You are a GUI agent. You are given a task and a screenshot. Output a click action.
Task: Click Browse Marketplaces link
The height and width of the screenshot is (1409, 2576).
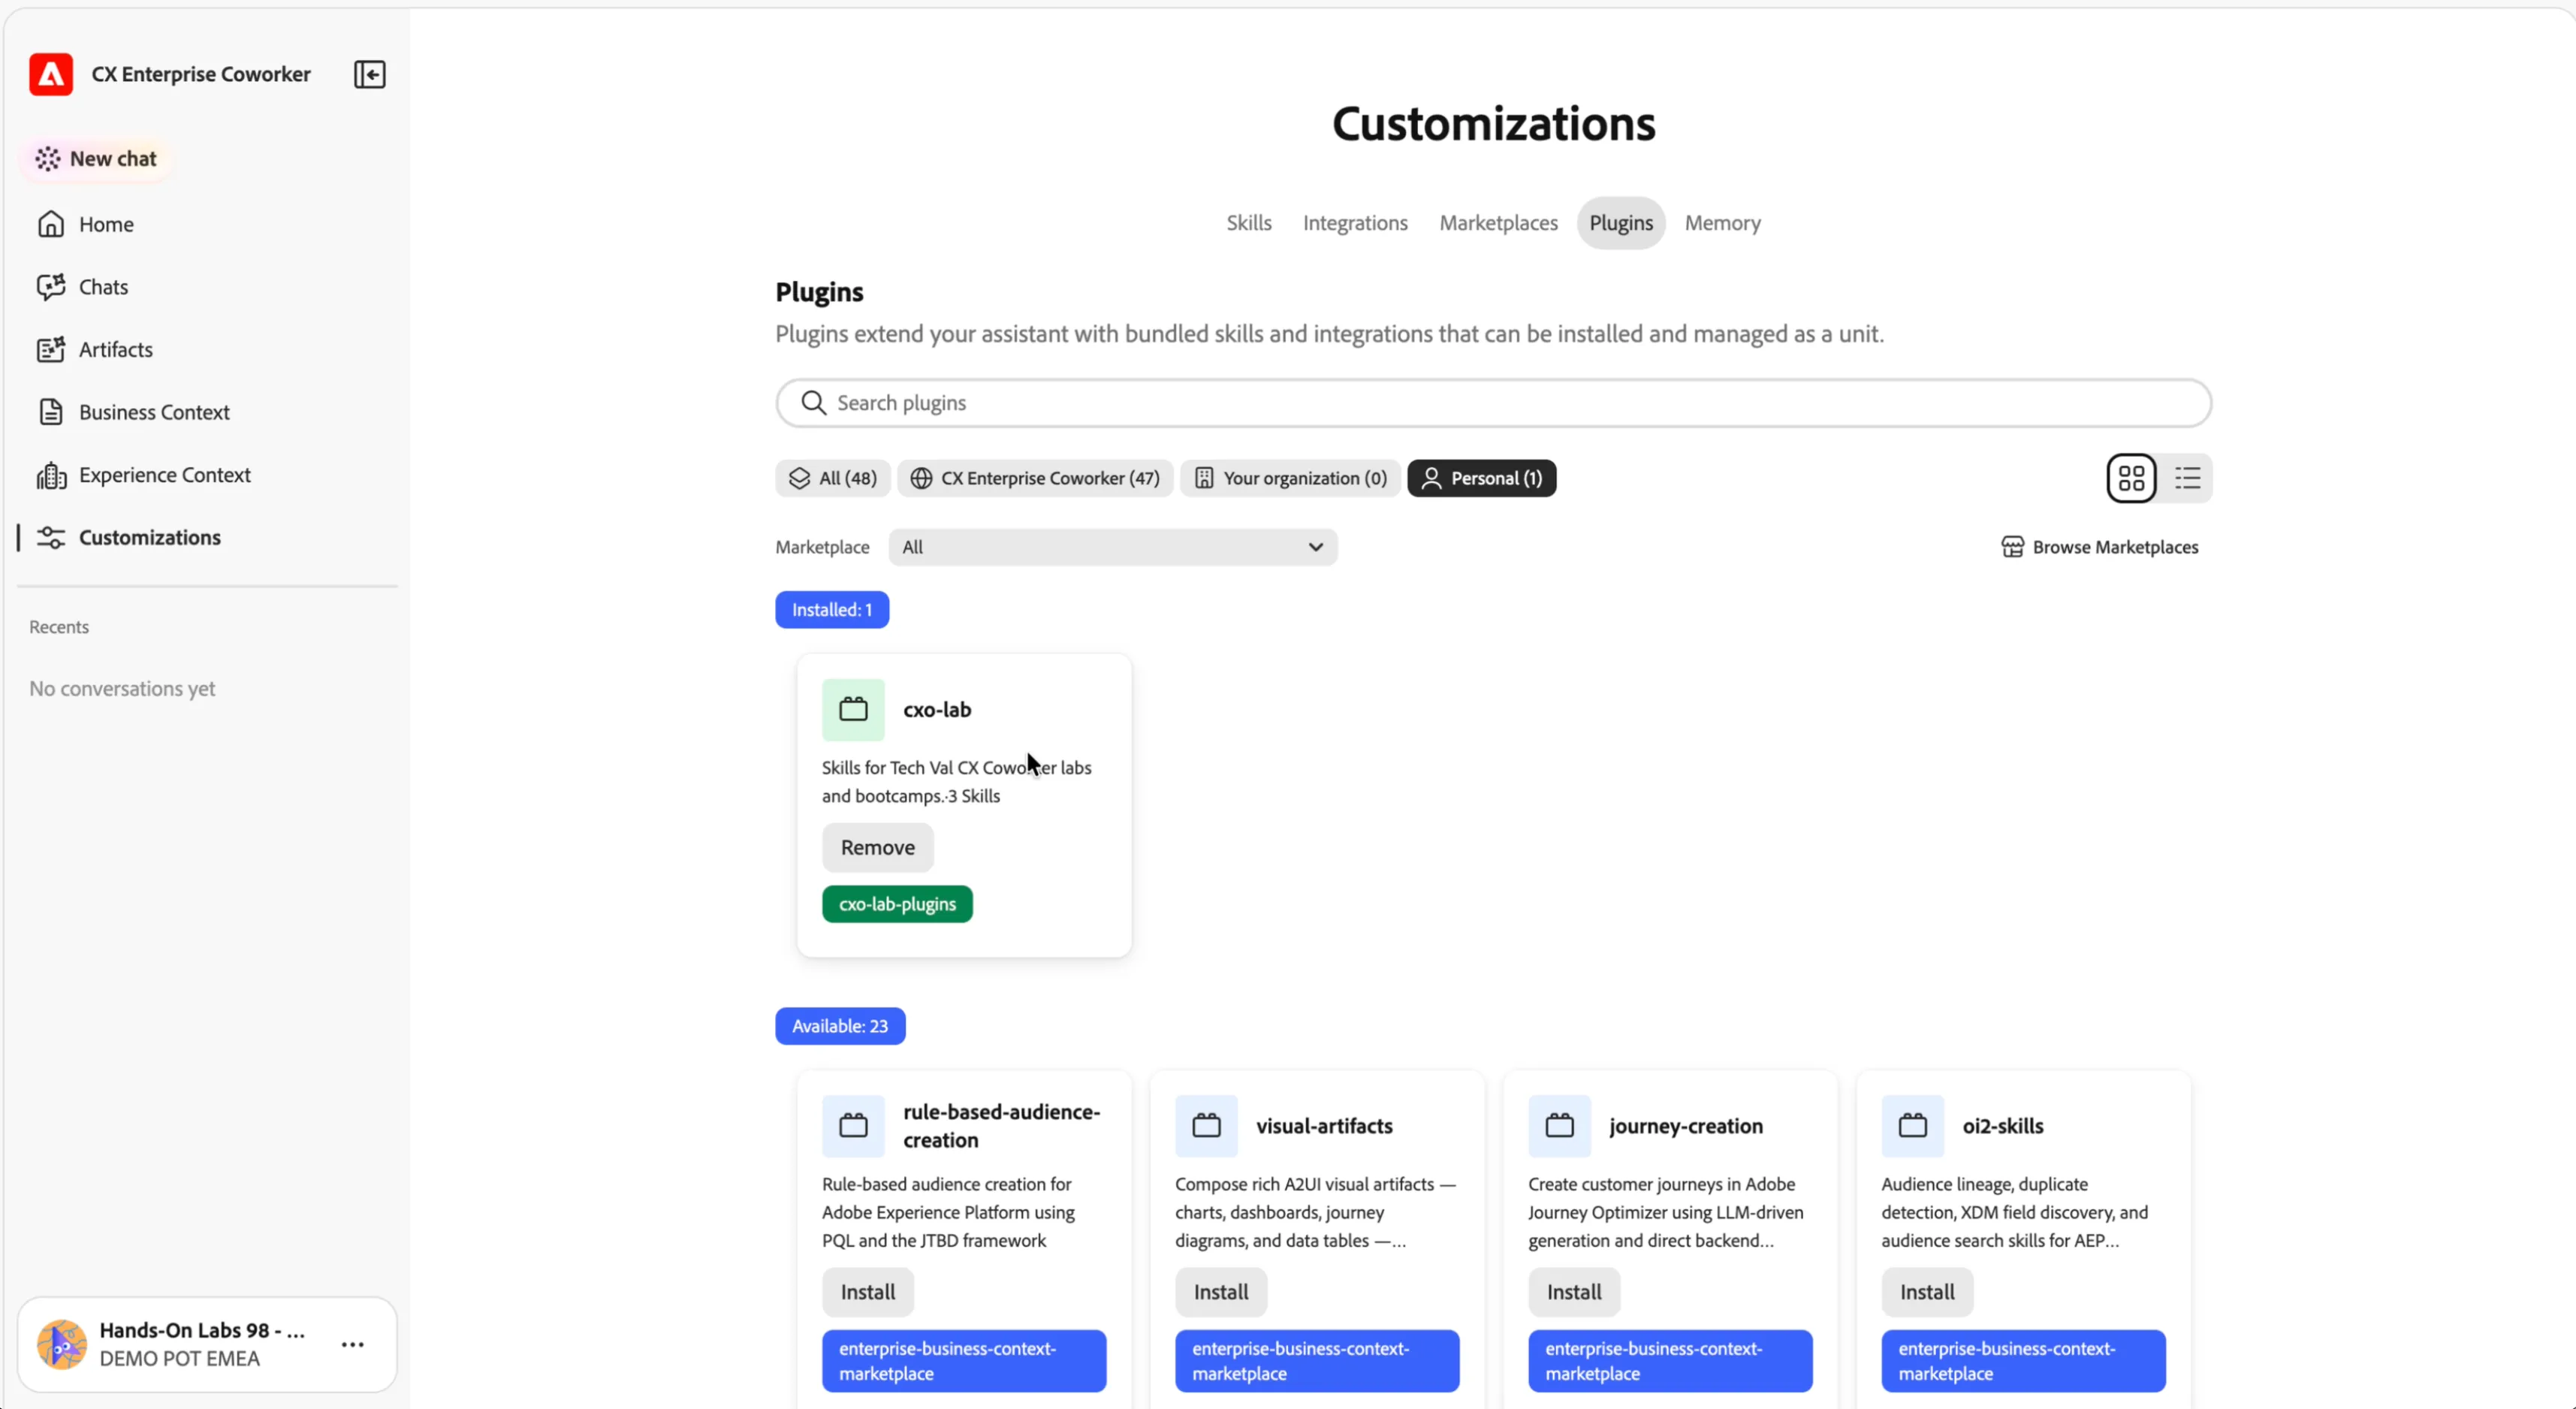pyautogui.click(x=2099, y=547)
